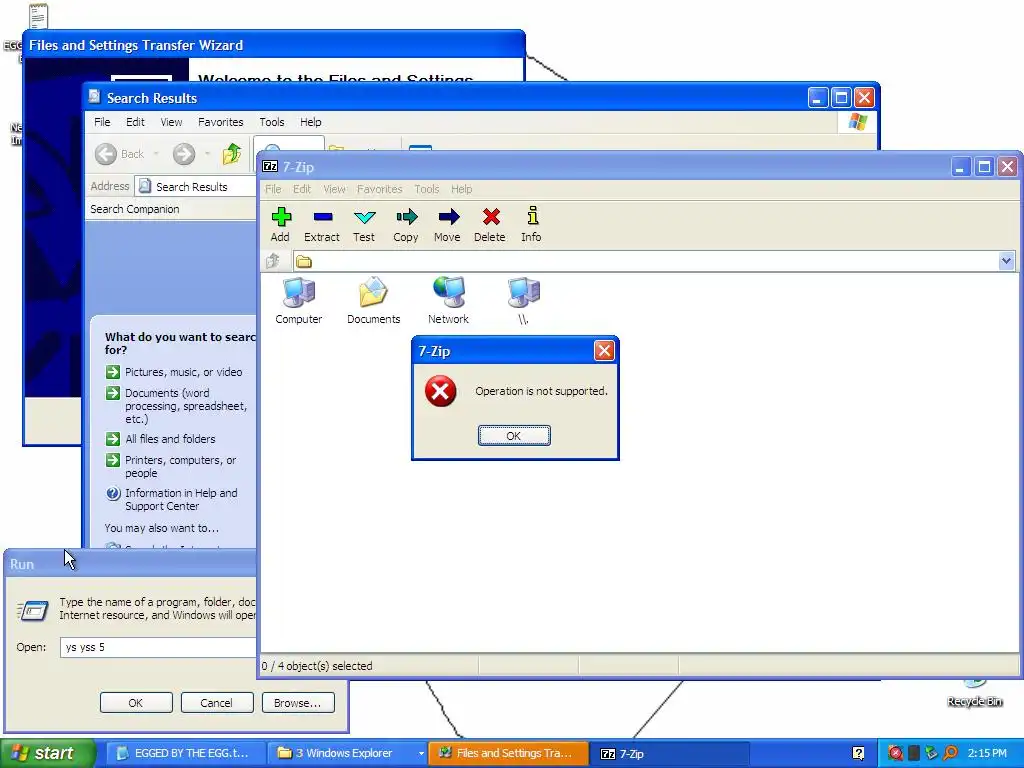This screenshot has height=768, width=1024.
Task: Click the Search Results address field
Action: 196,187
